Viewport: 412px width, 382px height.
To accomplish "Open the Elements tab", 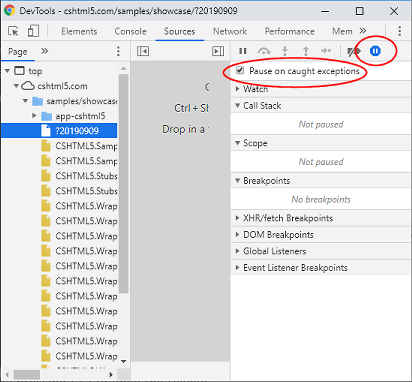I will coord(79,31).
